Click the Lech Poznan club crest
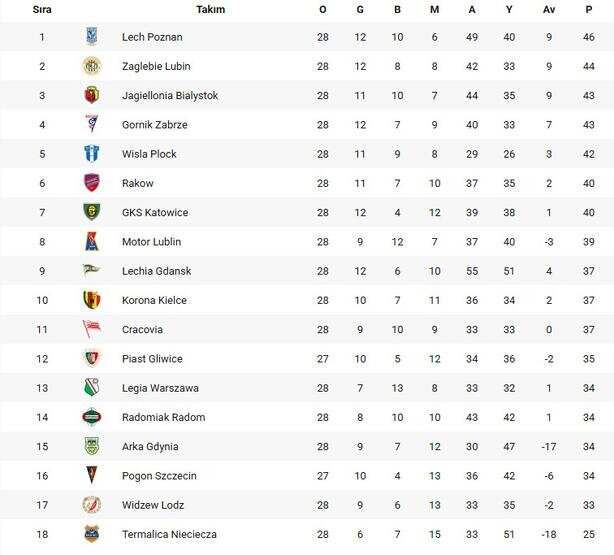 (x=92, y=37)
